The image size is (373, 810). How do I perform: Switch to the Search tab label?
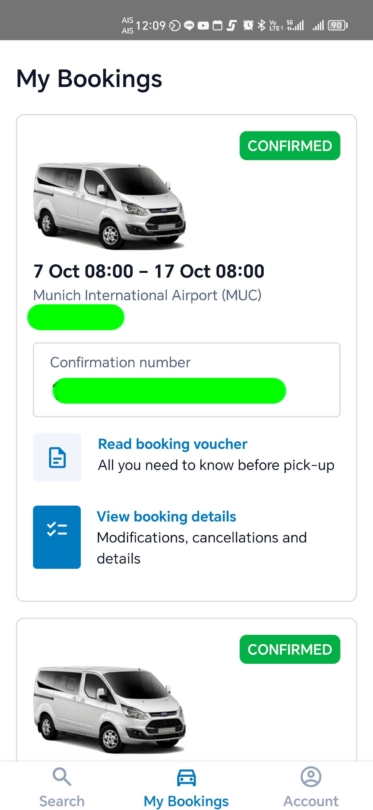coord(61,801)
